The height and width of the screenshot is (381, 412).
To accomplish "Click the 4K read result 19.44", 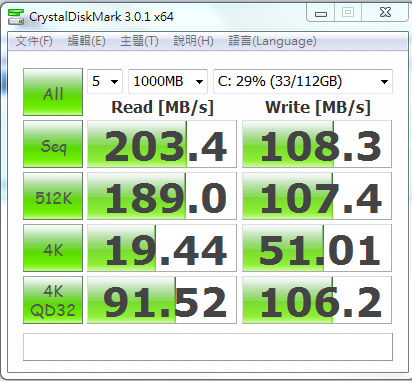I will click(162, 248).
